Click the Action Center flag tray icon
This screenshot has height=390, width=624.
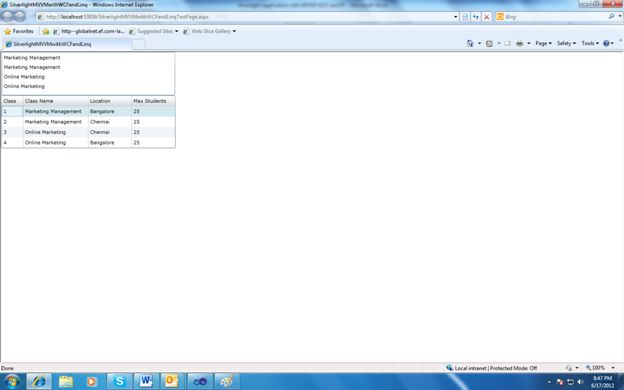[x=560, y=382]
